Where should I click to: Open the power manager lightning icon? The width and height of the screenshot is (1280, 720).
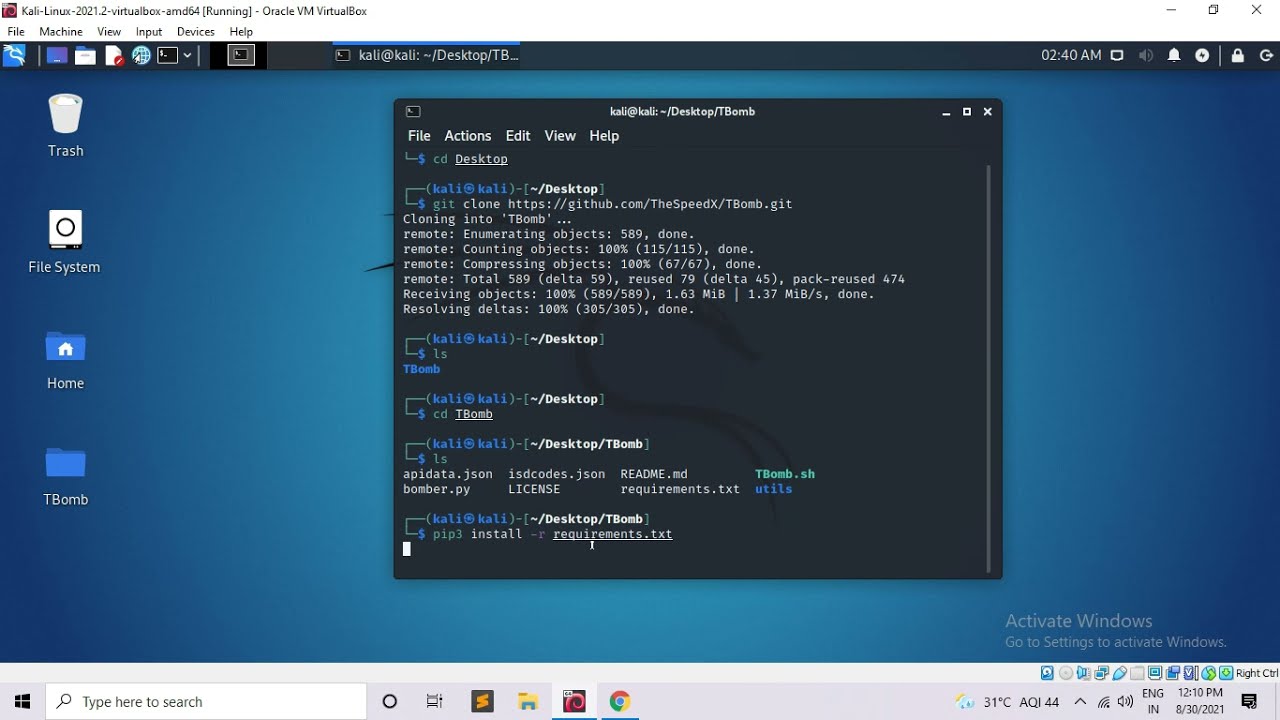coord(1202,56)
